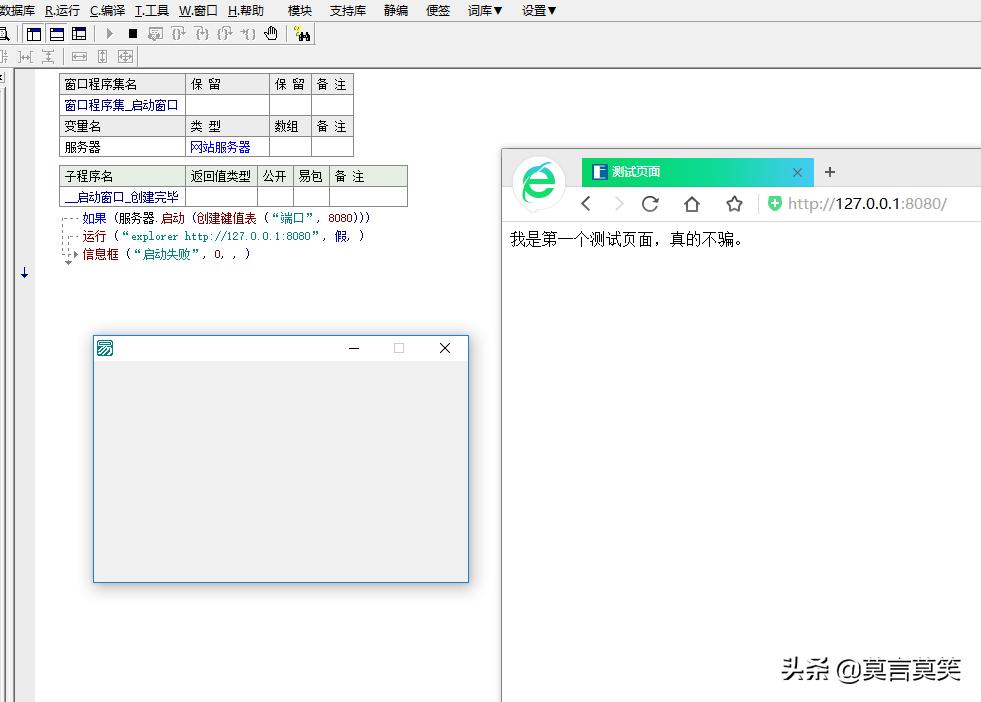
Task: Bookmark page with the star icon
Action: click(x=734, y=204)
